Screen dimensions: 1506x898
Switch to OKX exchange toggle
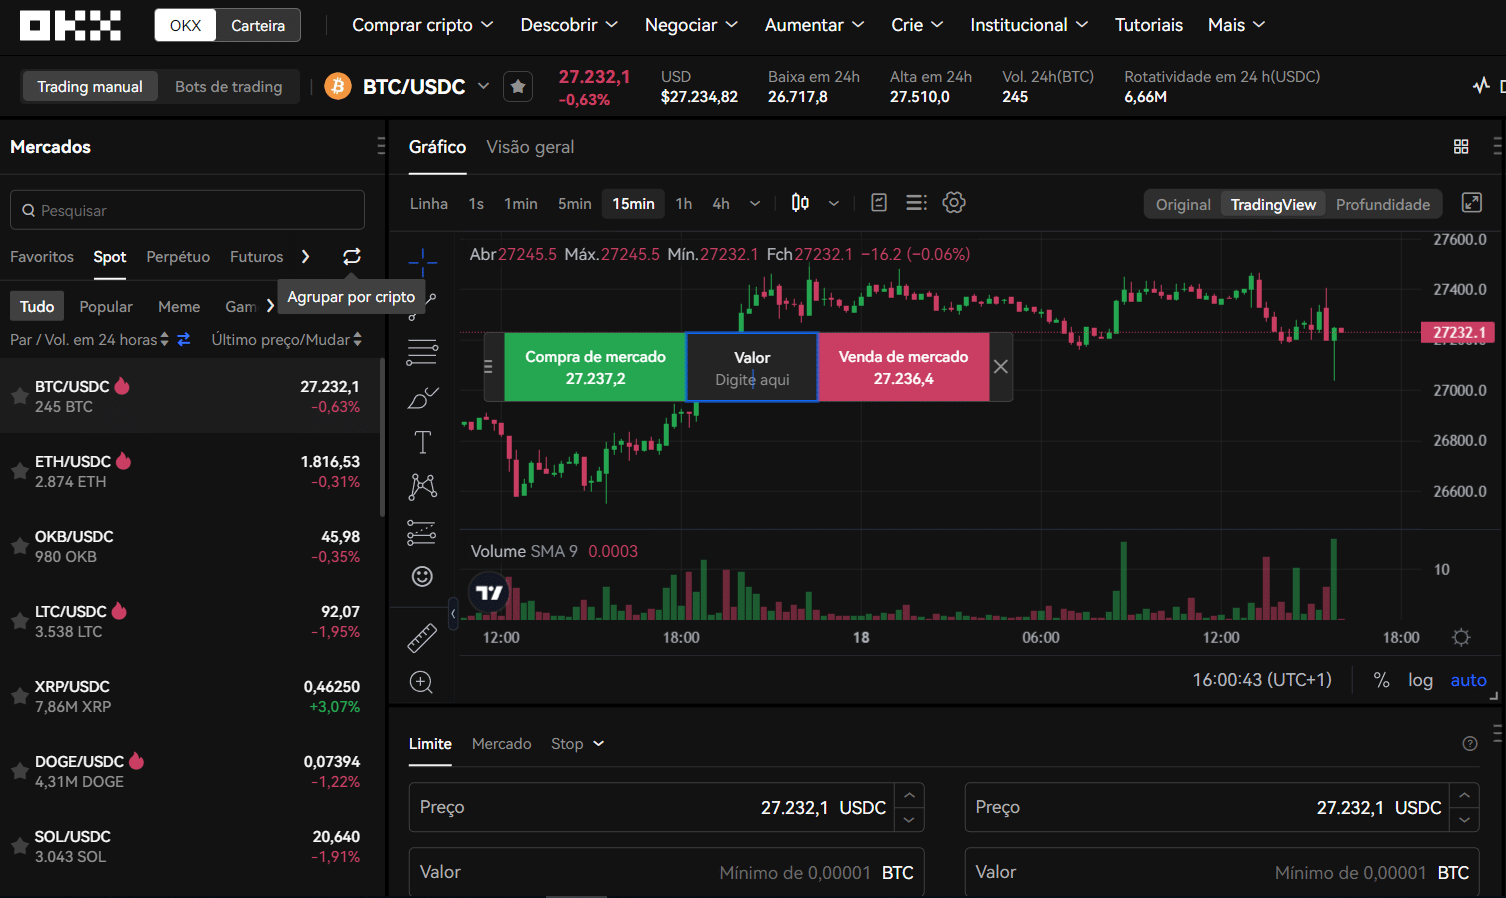pos(185,25)
